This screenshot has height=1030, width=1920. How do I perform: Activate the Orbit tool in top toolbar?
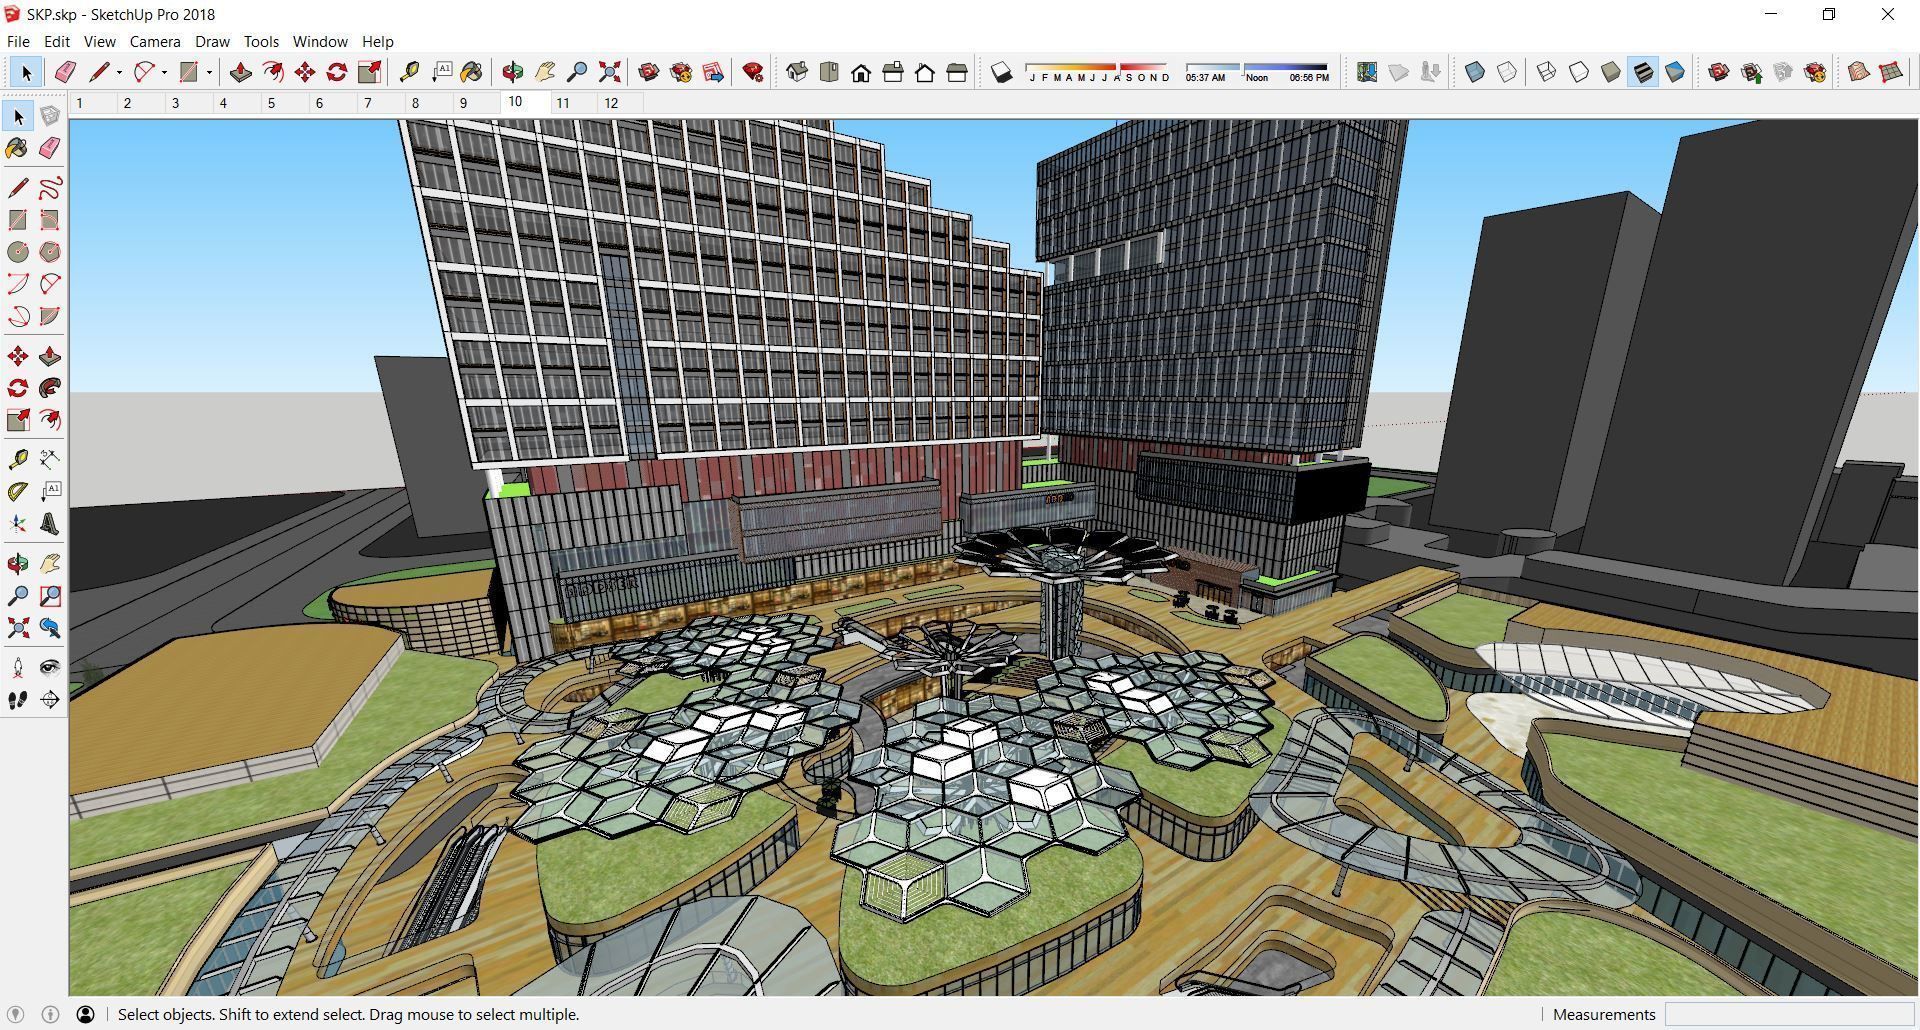click(x=513, y=72)
